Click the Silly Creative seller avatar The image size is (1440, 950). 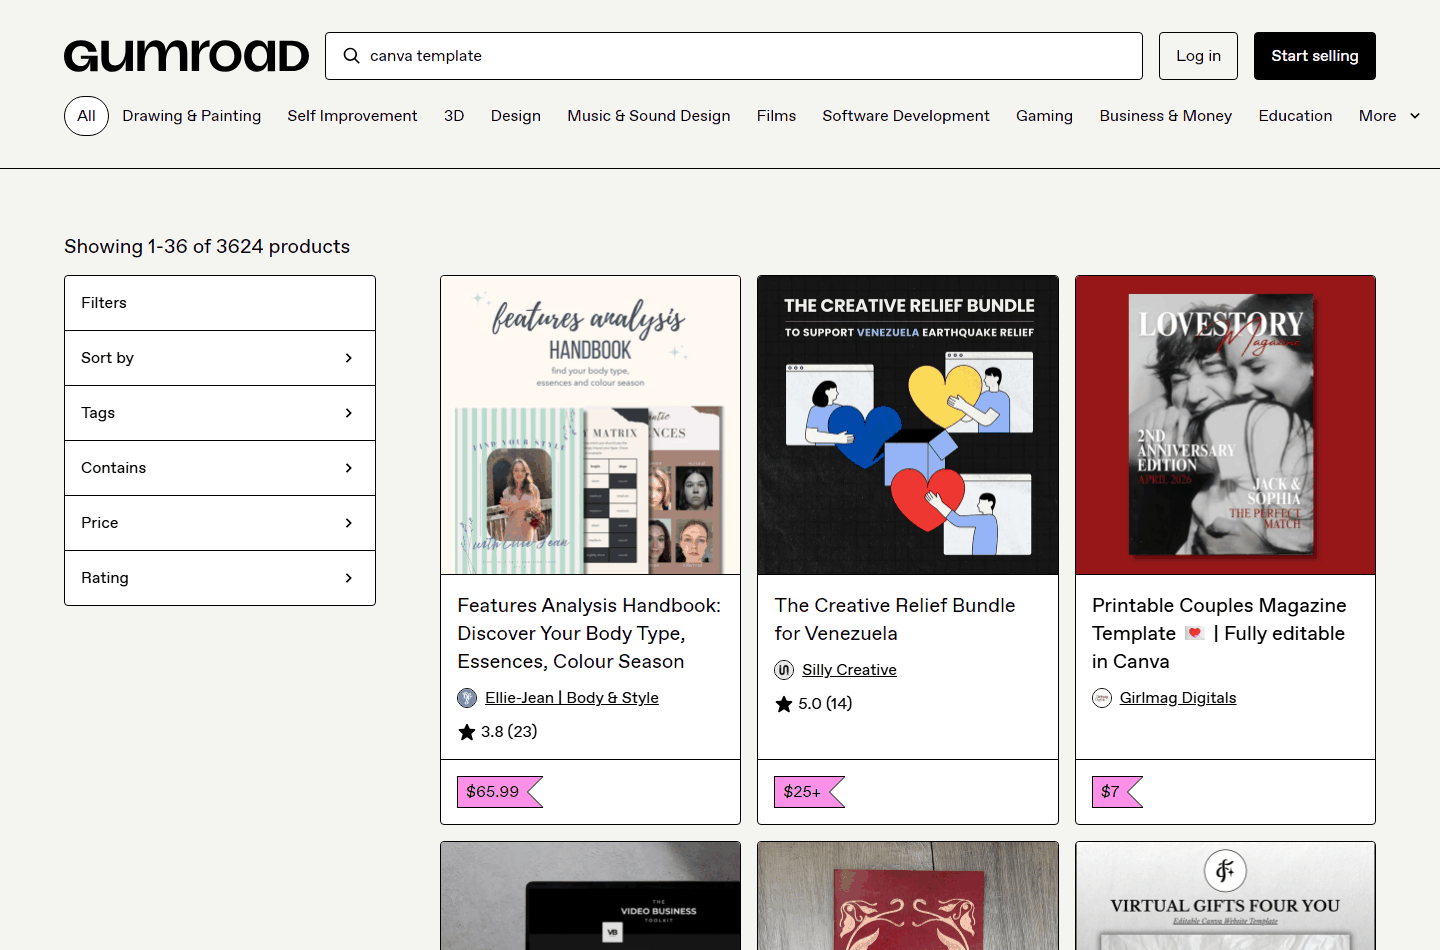[784, 670]
